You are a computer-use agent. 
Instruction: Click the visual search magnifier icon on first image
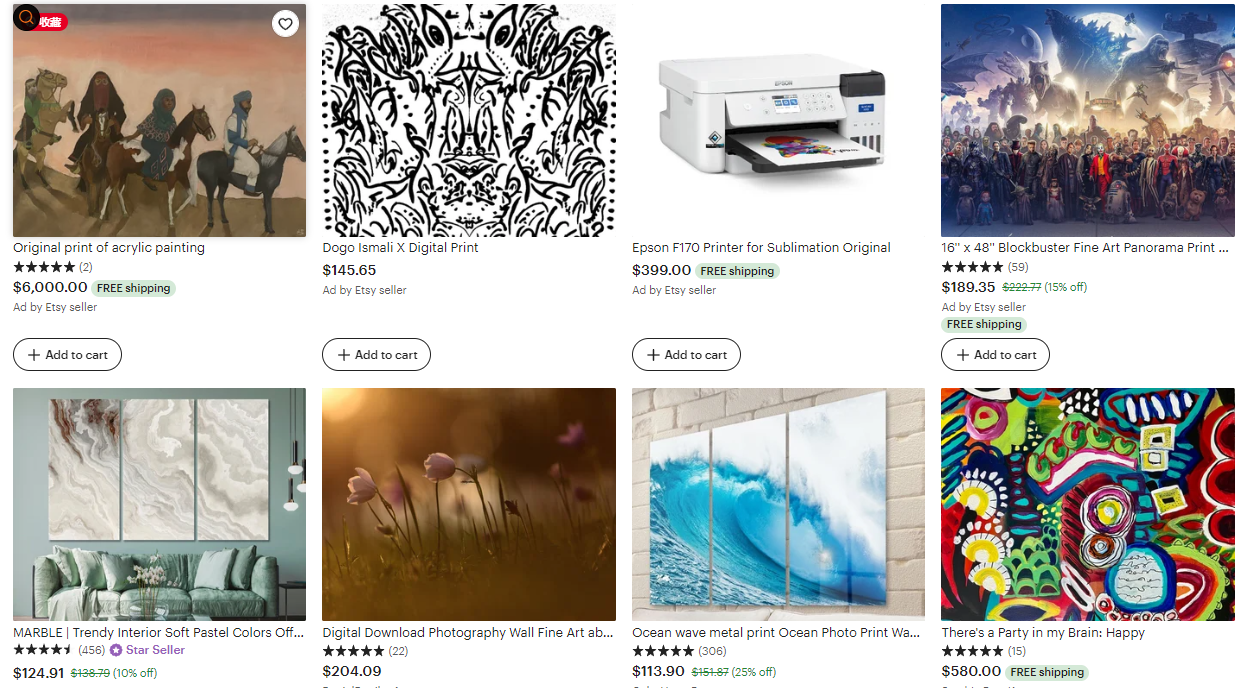(x=26, y=18)
